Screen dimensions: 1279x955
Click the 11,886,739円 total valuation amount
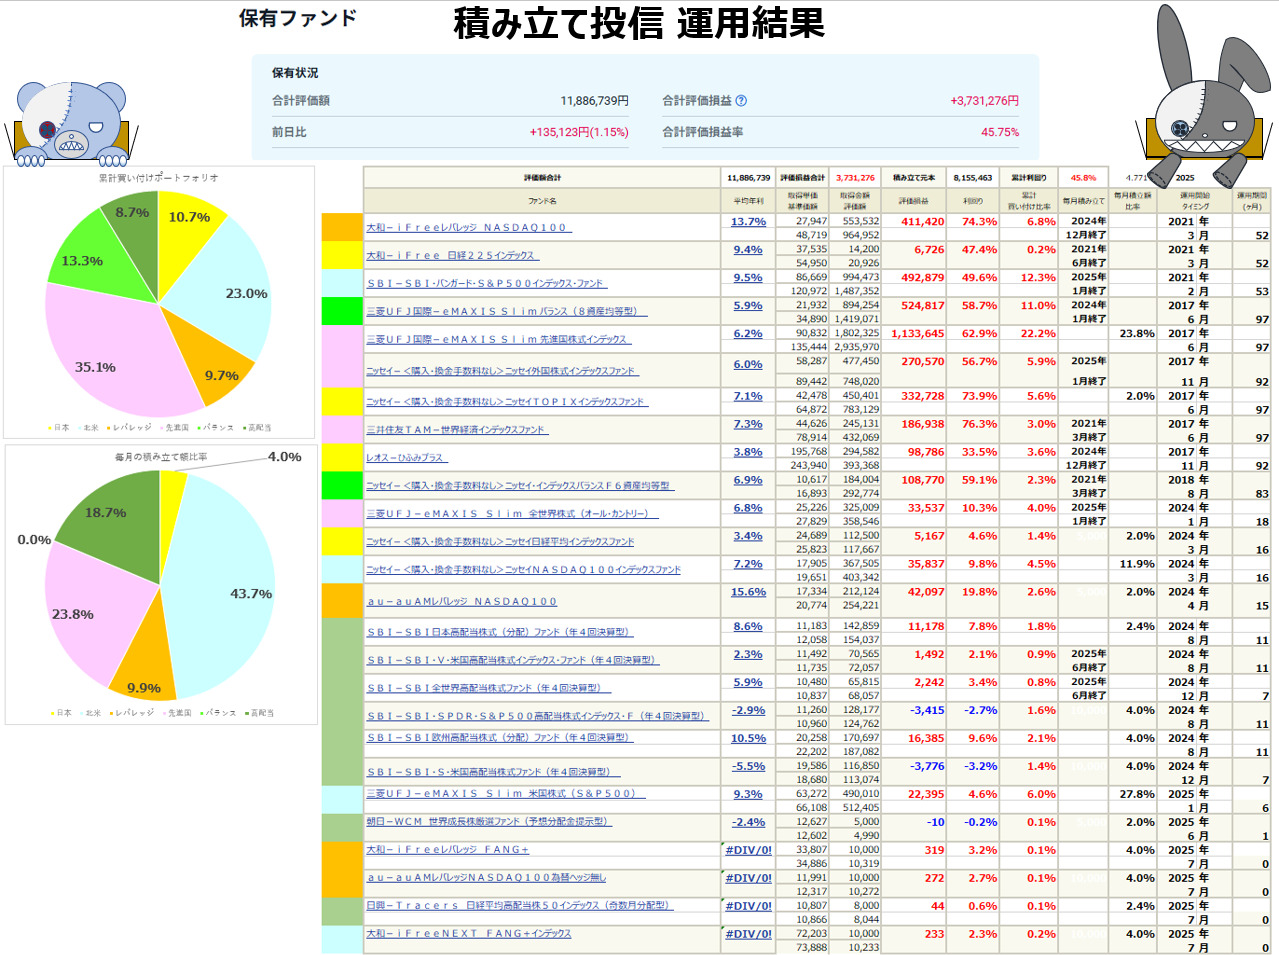point(594,101)
